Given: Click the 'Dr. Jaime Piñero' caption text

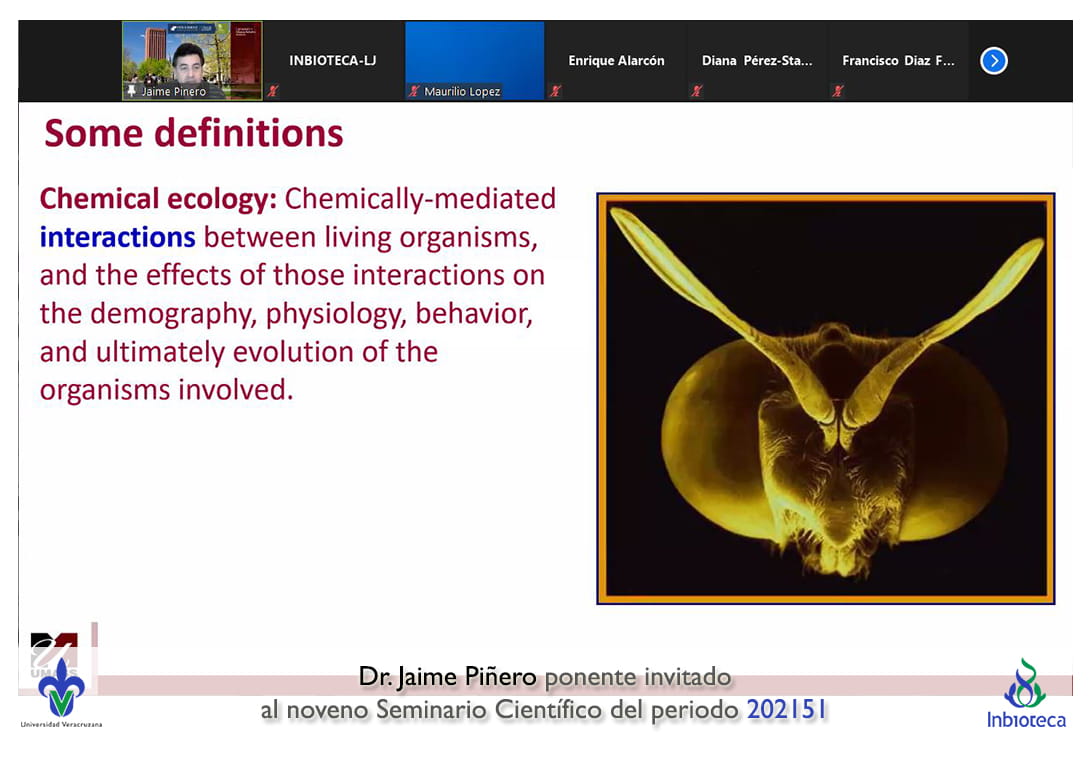Looking at the screenshot, I should click(448, 678).
